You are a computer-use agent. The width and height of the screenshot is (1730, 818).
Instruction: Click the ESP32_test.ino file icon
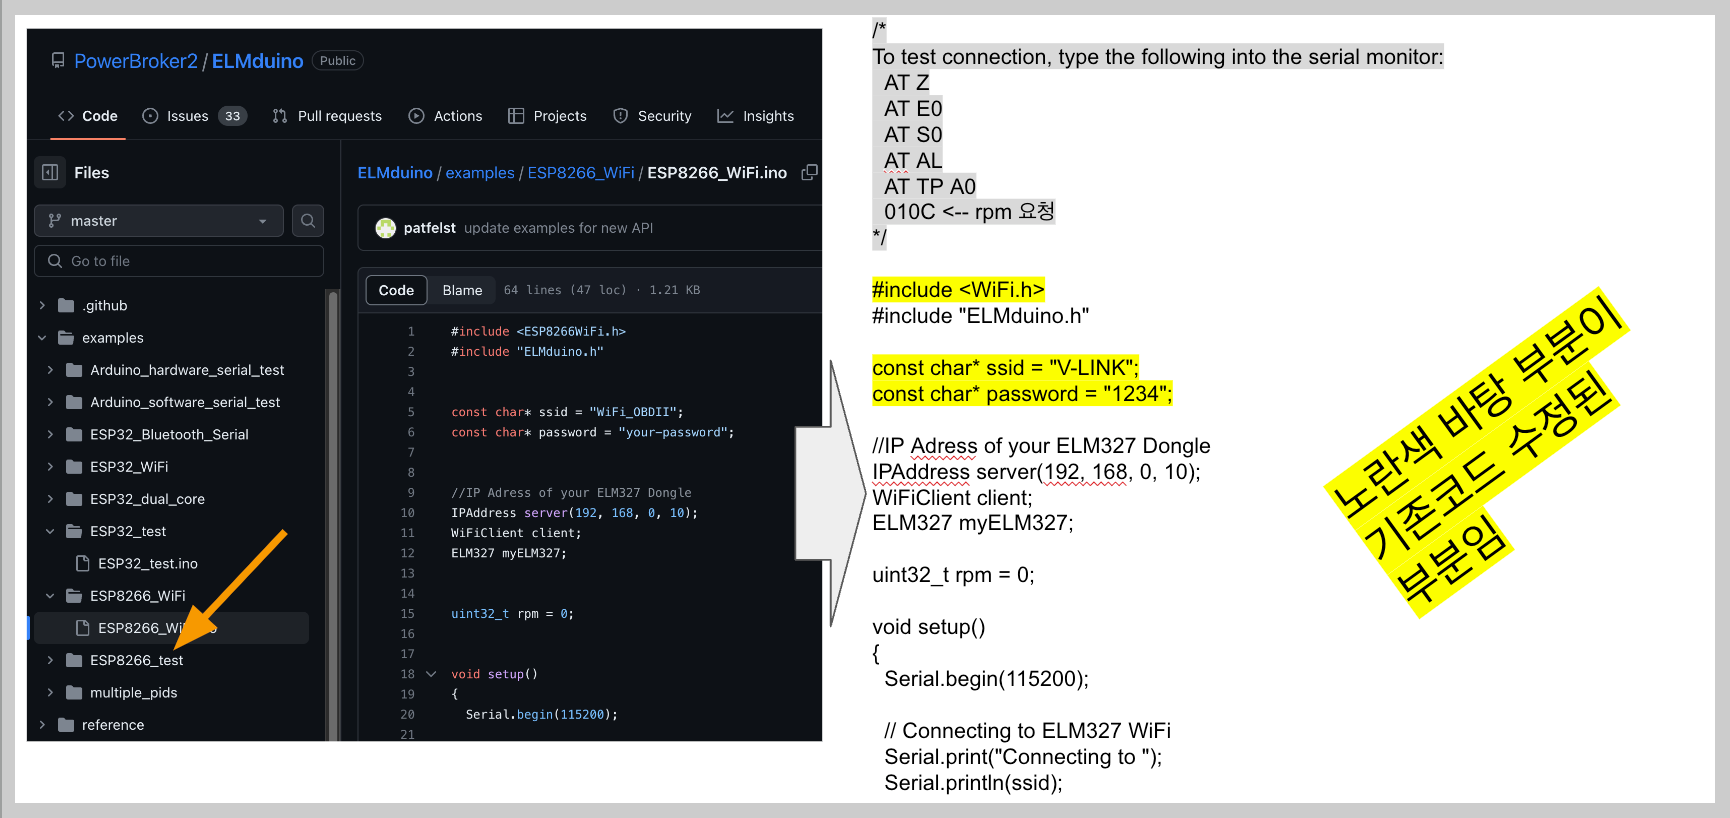[83, 563]
